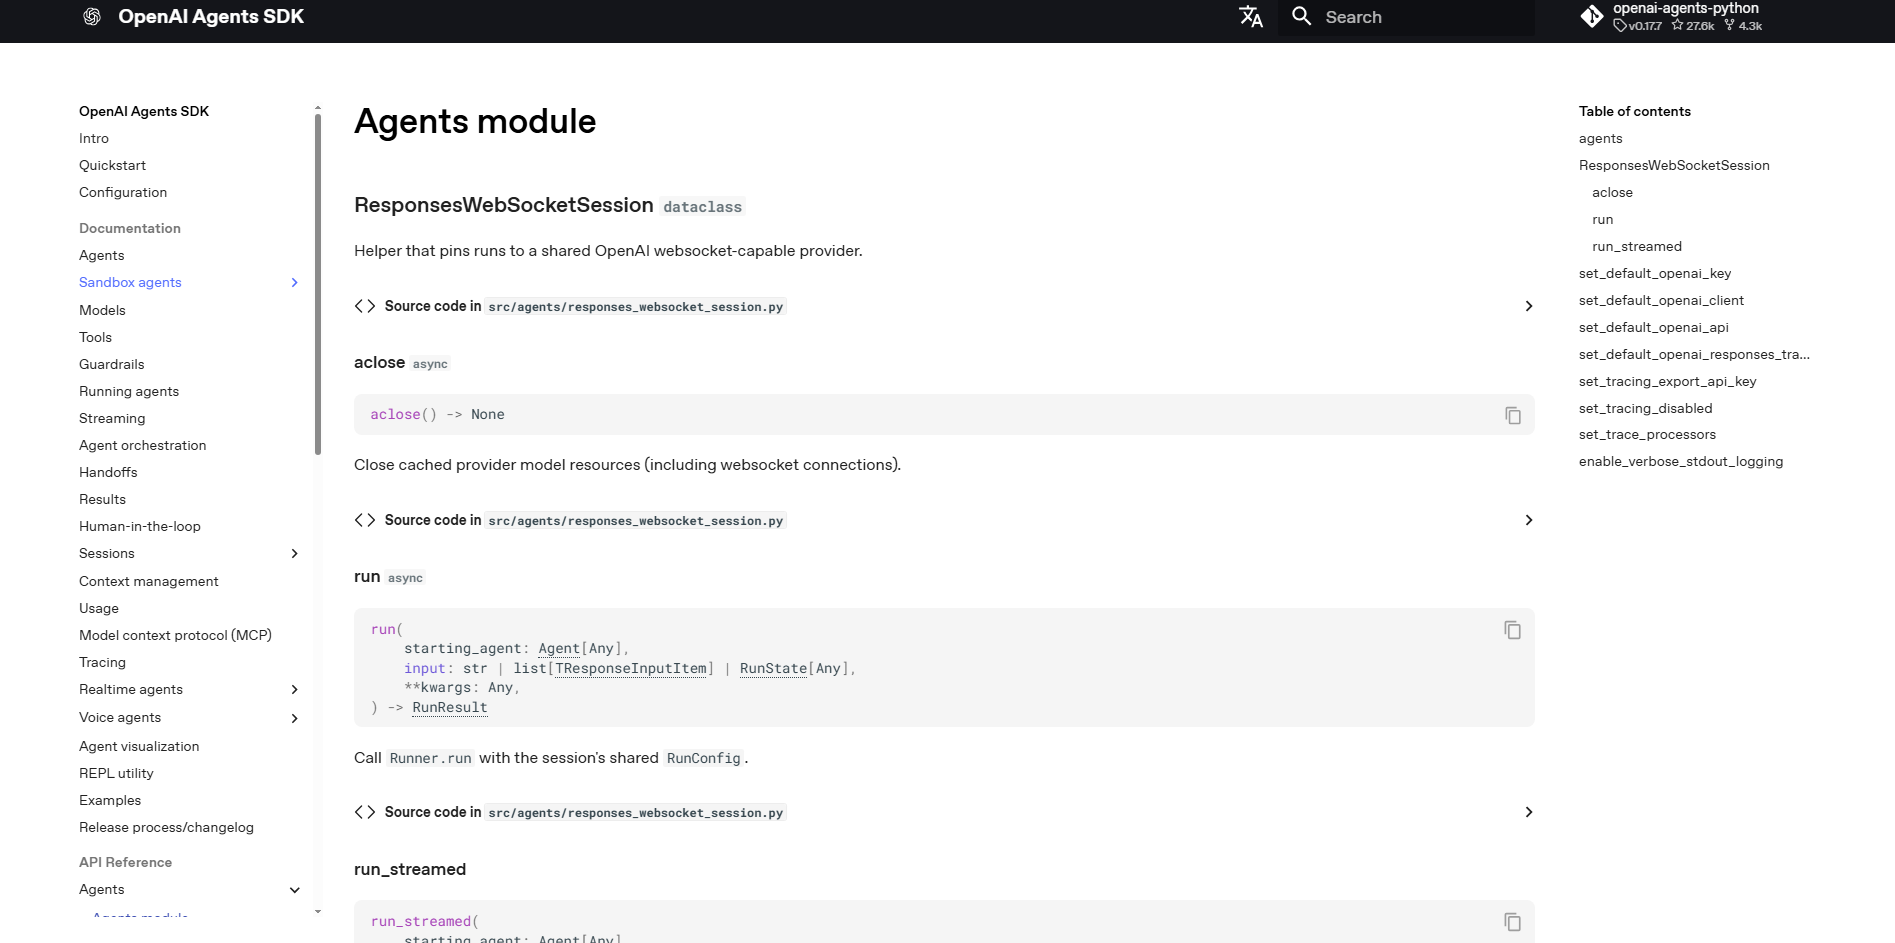Click the TResponseInputItem type link
Viewport: 1895px width, 943px height.
pos(631,669)
